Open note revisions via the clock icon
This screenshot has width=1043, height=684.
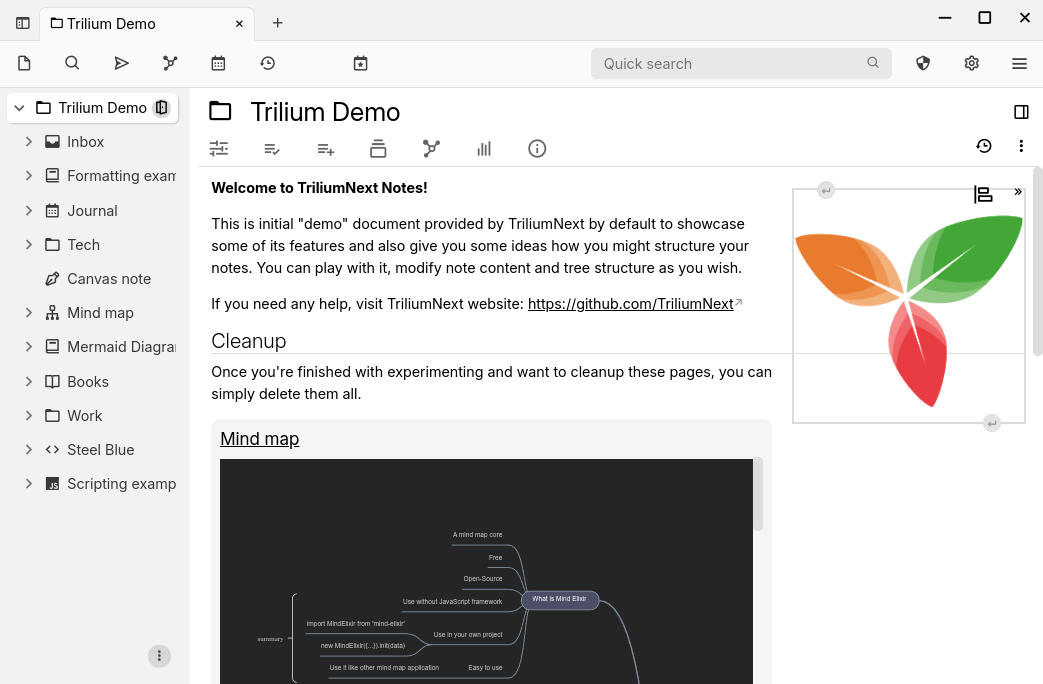click(984, 146)
